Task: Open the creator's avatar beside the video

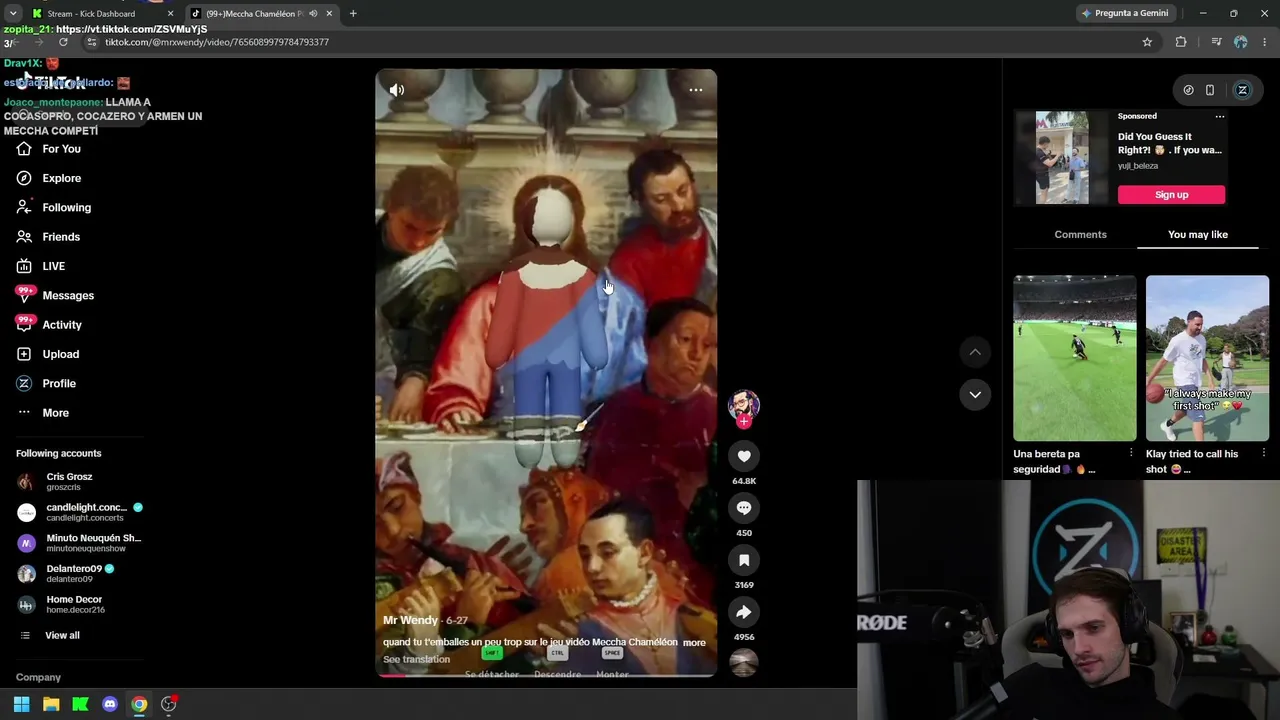Action: pyautogui.click(x=743, y=404)
